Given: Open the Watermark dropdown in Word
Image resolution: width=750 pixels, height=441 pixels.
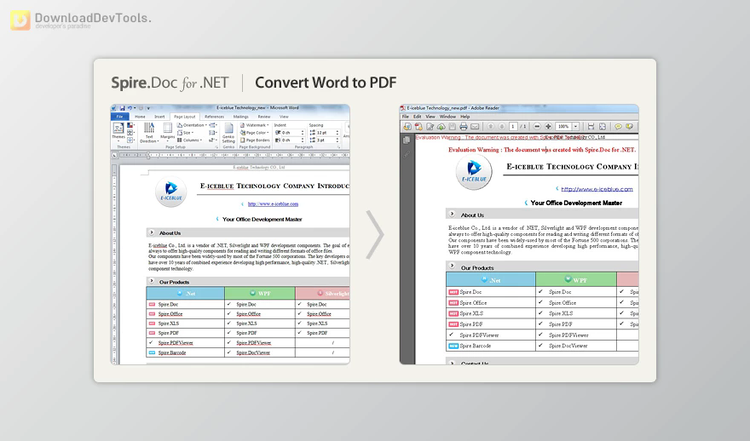Looking at the screenshot, I should (x=255, y=125).
